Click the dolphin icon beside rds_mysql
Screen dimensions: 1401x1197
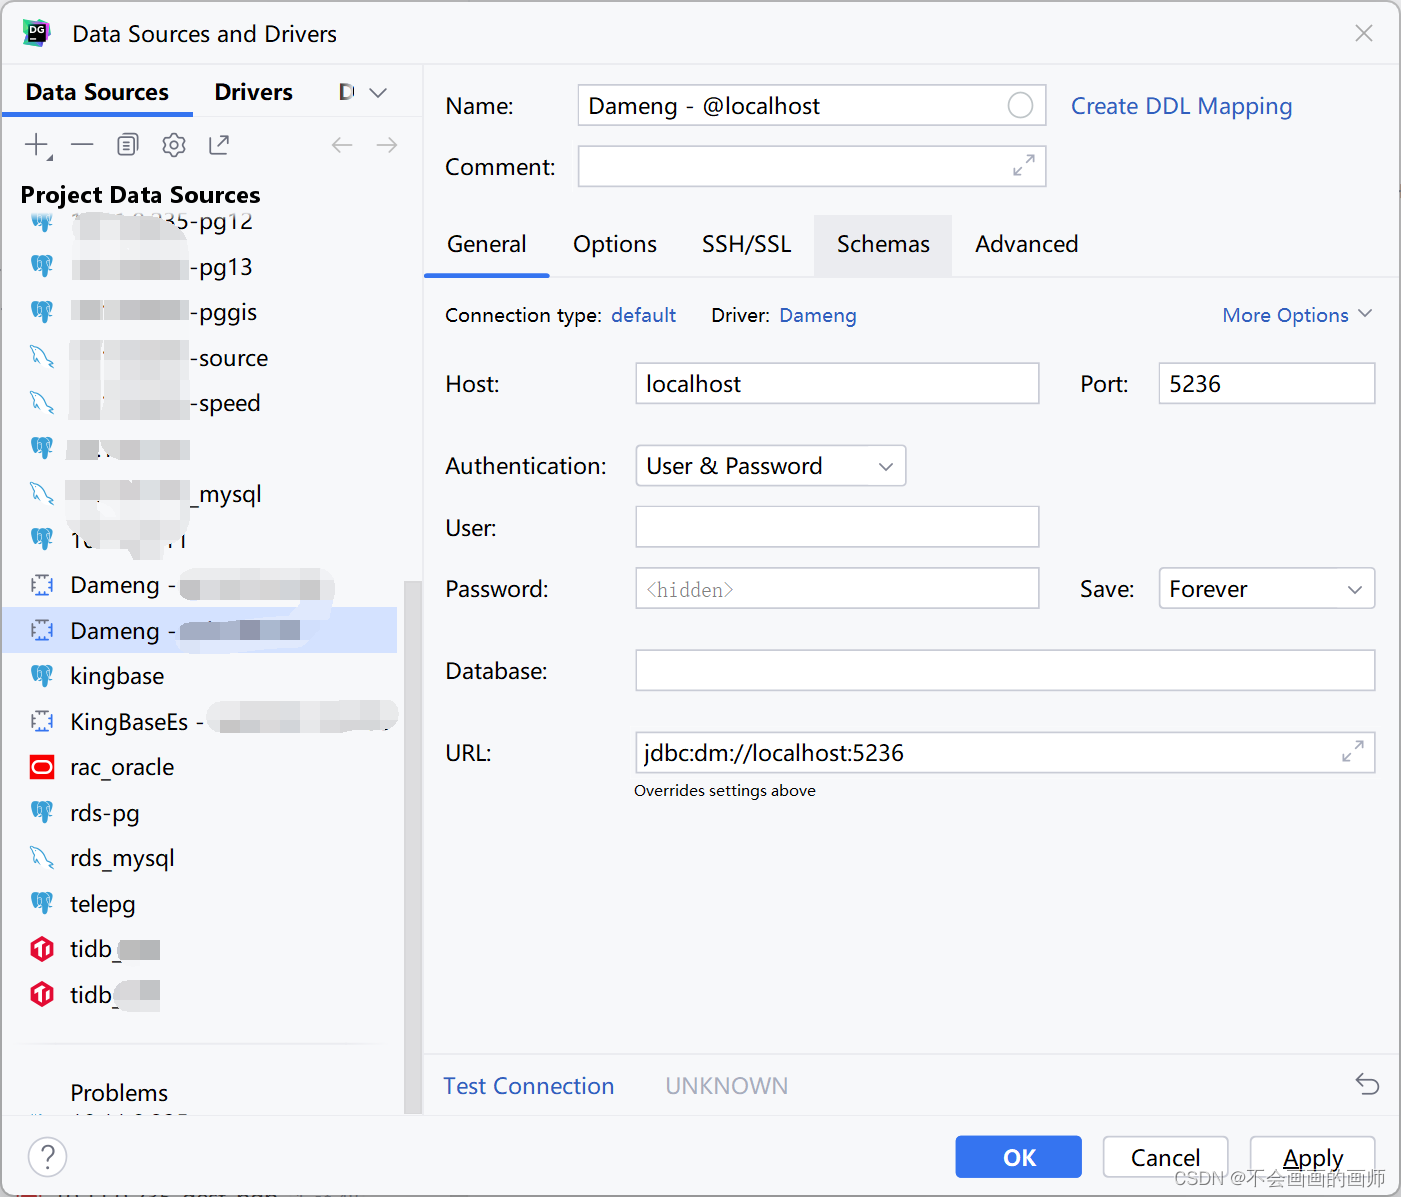[42, 858]
